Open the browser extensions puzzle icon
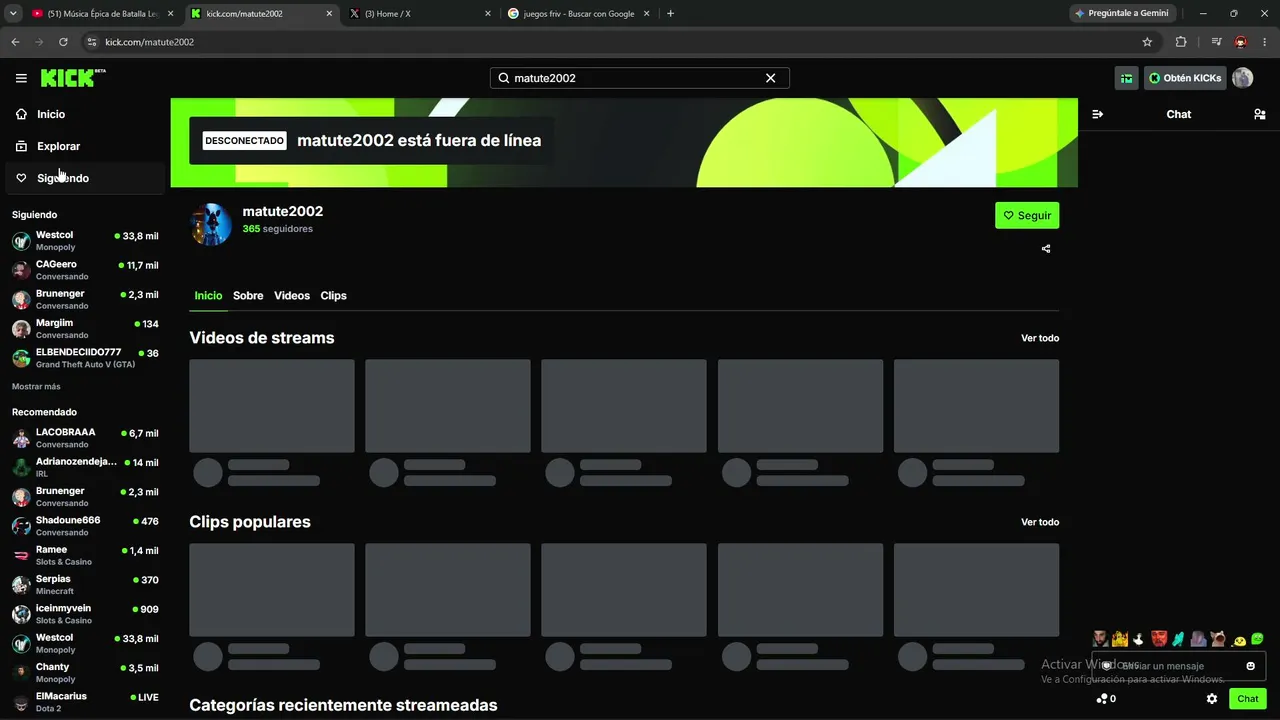The image size is (1280, 720). tap(1181, 42)
